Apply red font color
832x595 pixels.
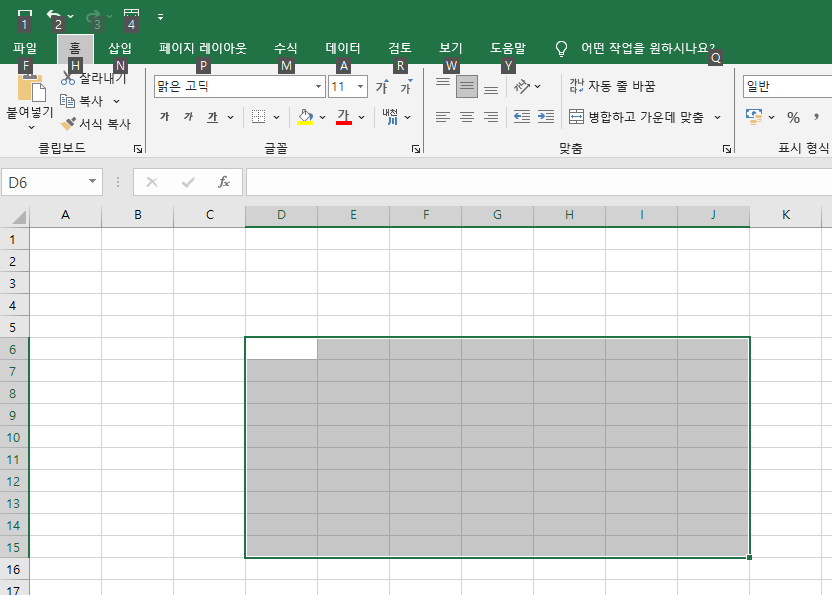(344, 117)
